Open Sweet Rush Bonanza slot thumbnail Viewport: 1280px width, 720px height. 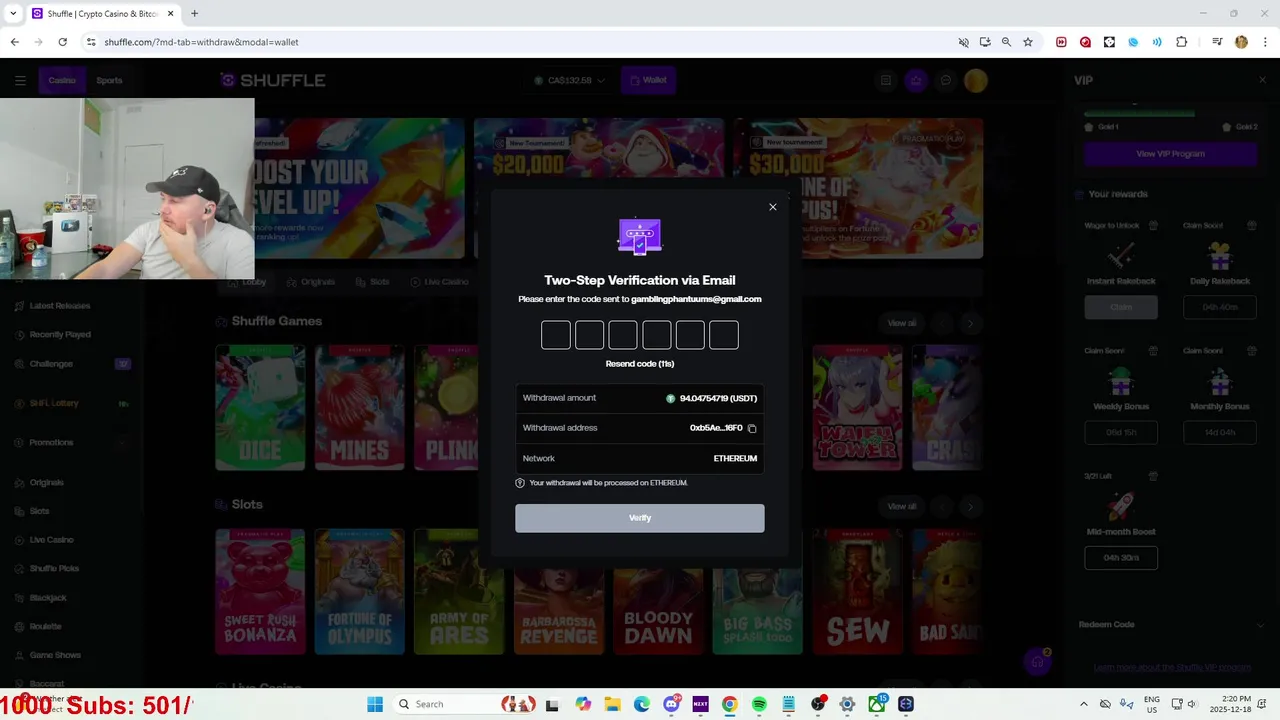click(x=260, y=591)
